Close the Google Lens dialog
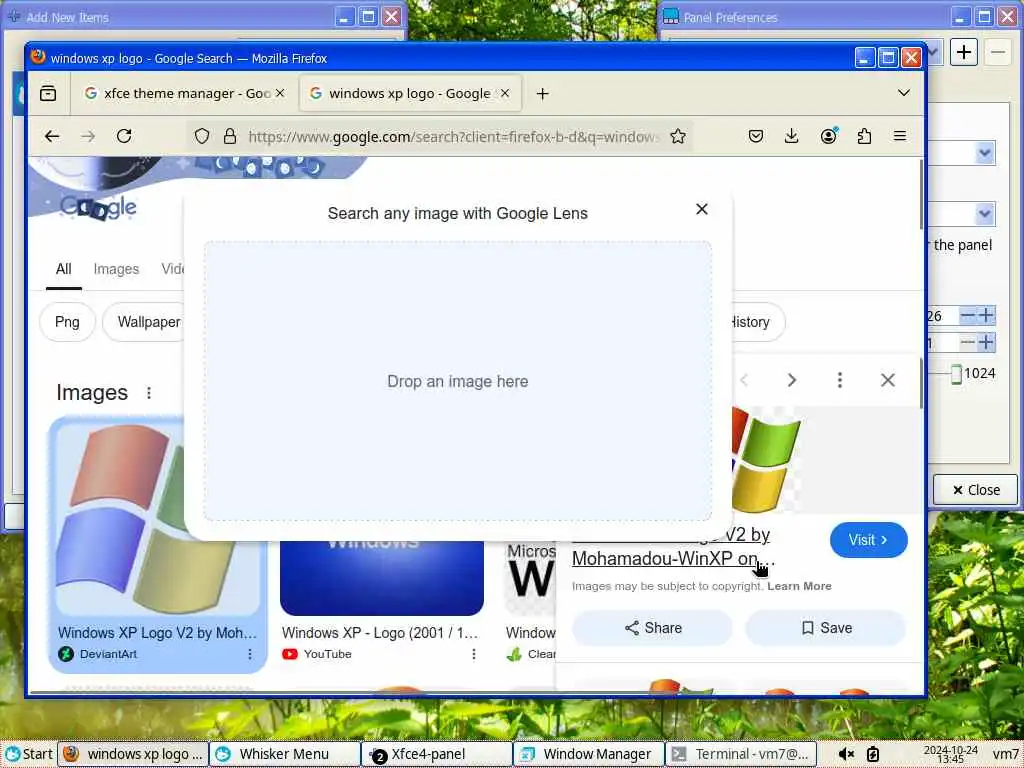 click(701, 209)
